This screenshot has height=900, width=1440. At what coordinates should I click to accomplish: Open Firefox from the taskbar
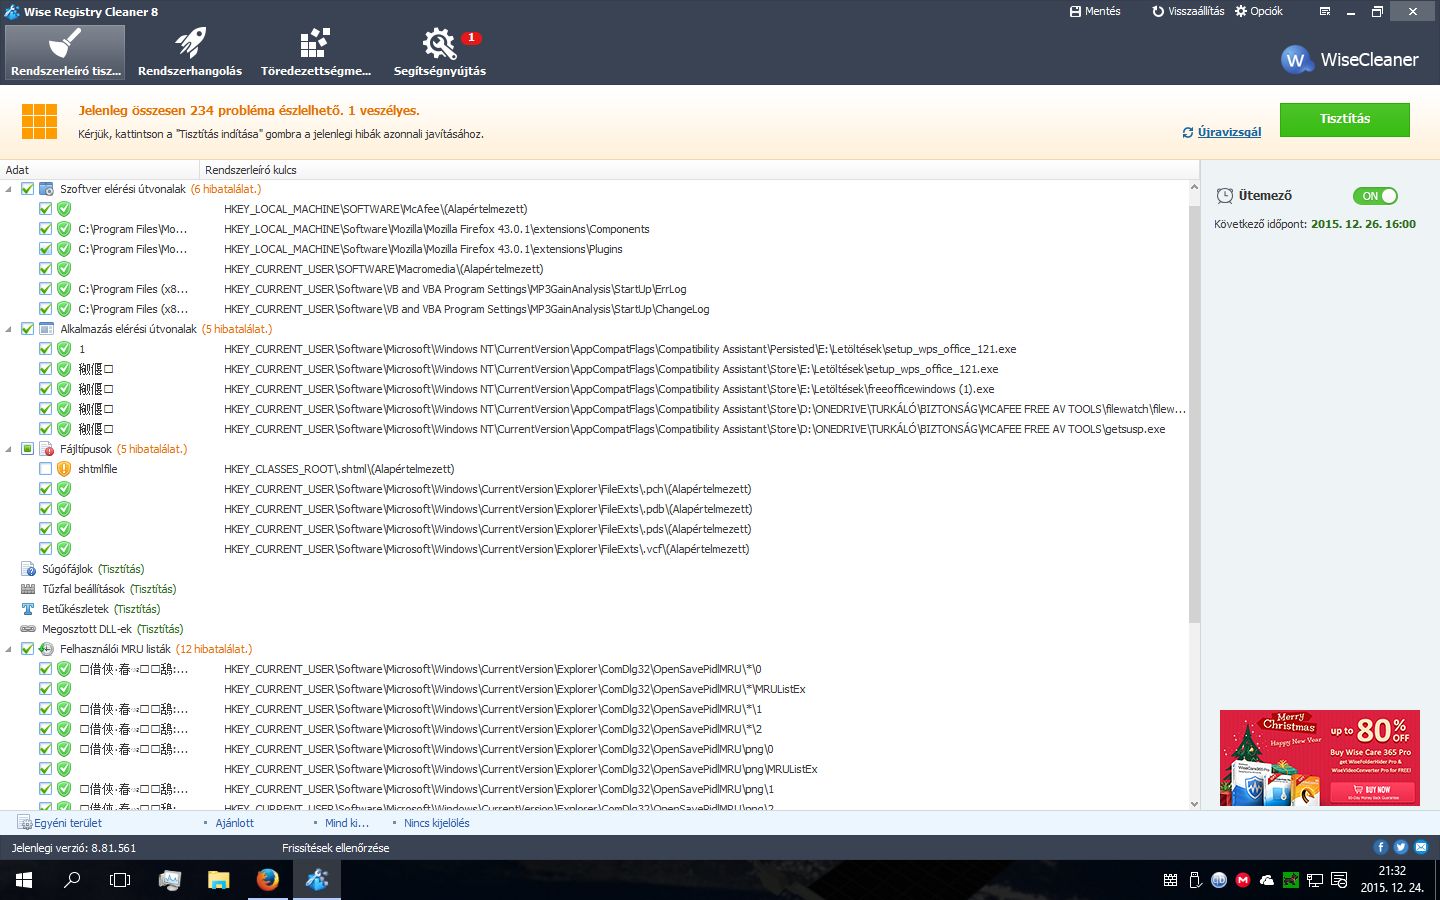(x=267, y=880)
